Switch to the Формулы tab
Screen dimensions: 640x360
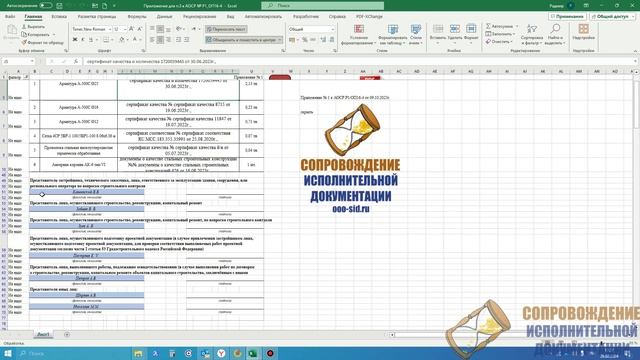click(x=137, y=17)
